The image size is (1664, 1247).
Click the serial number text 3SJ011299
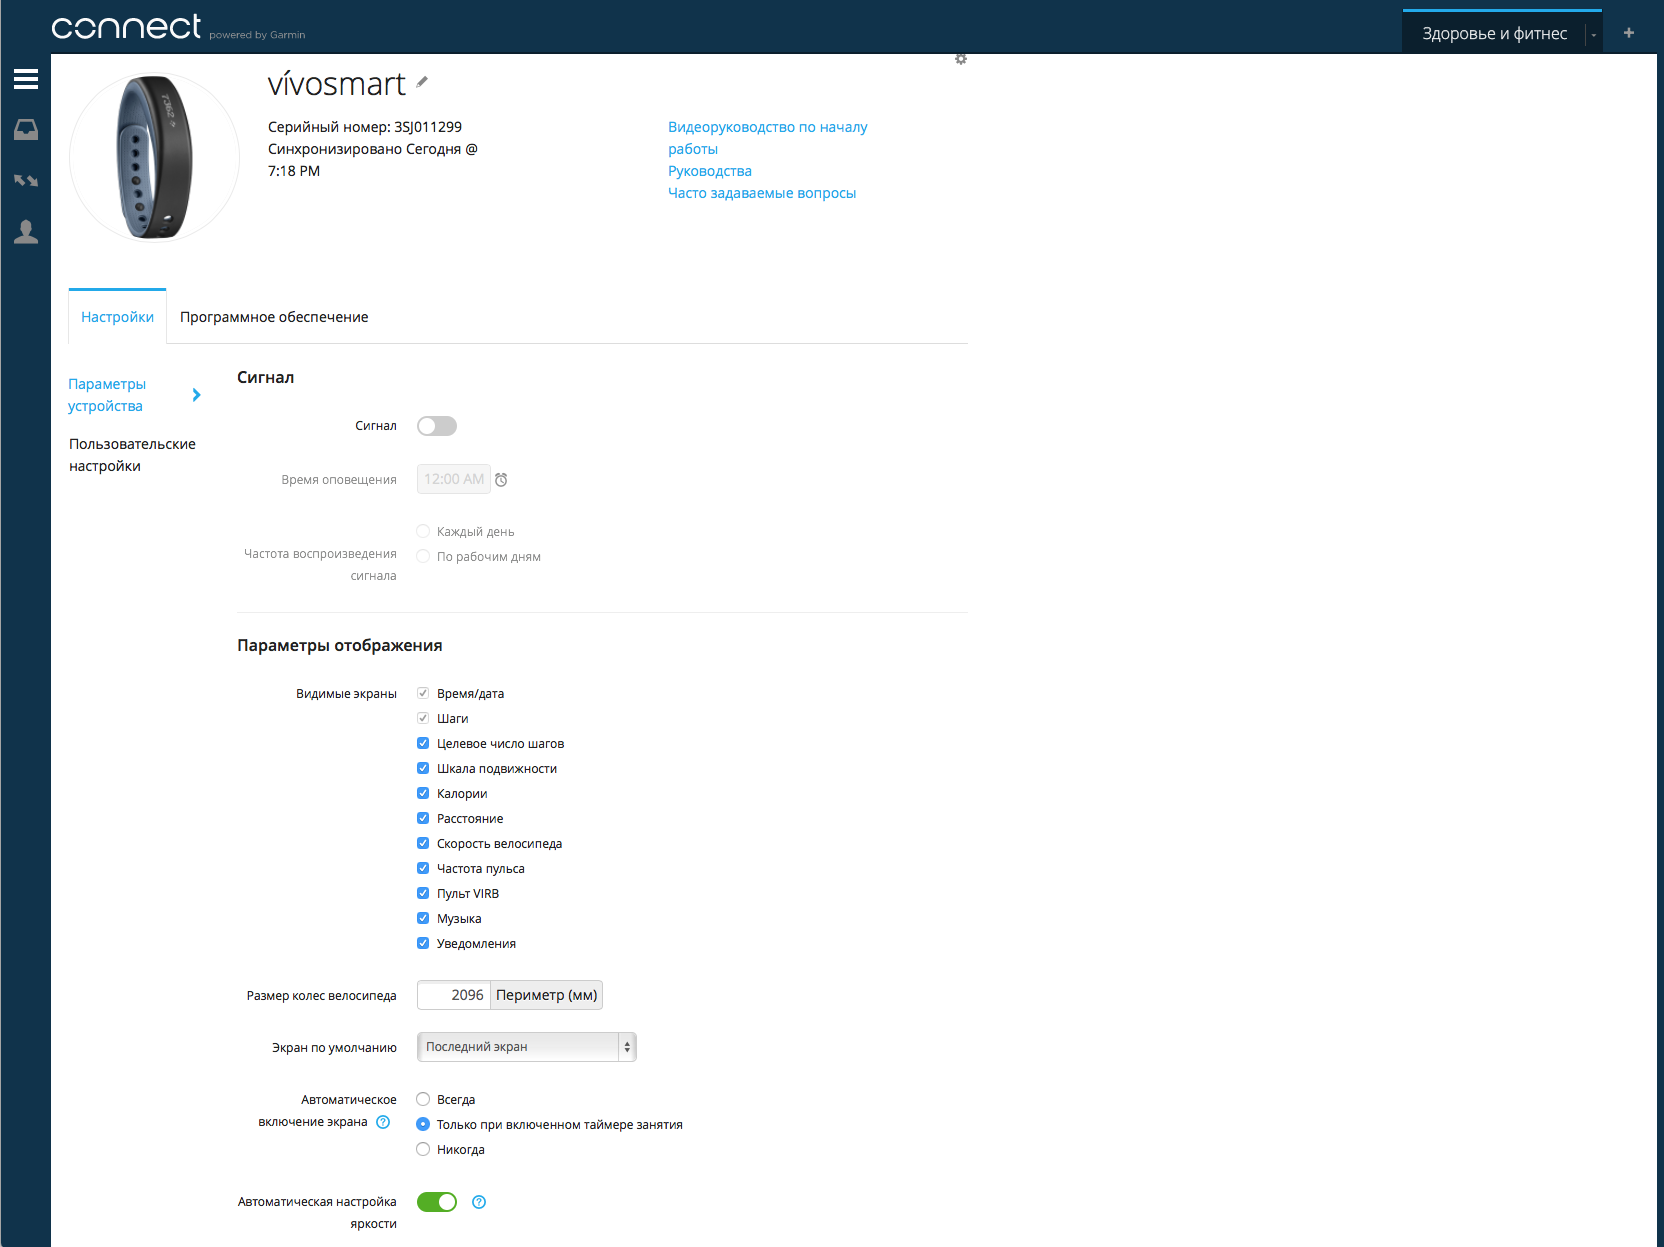(428, 127)
